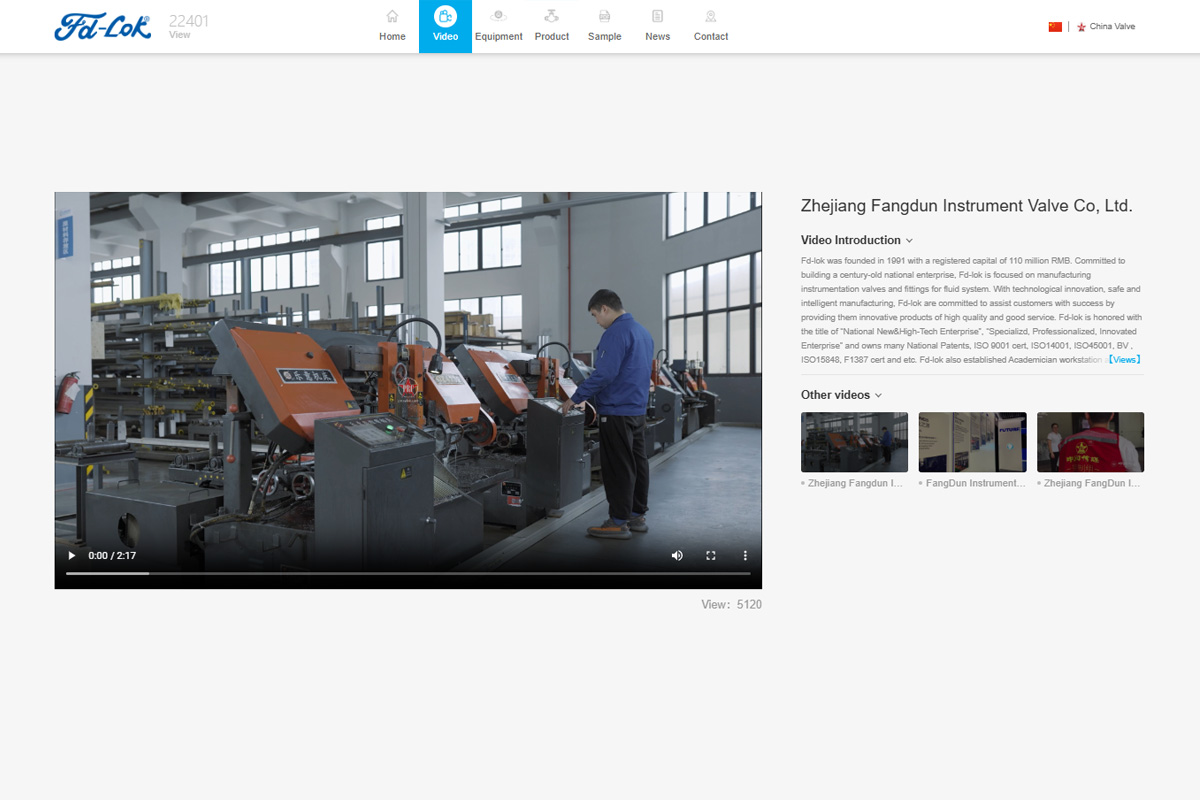Open the FangDun Instrument video thumbnail
This screenshot has width=1200, height=800.
point(972,442)
